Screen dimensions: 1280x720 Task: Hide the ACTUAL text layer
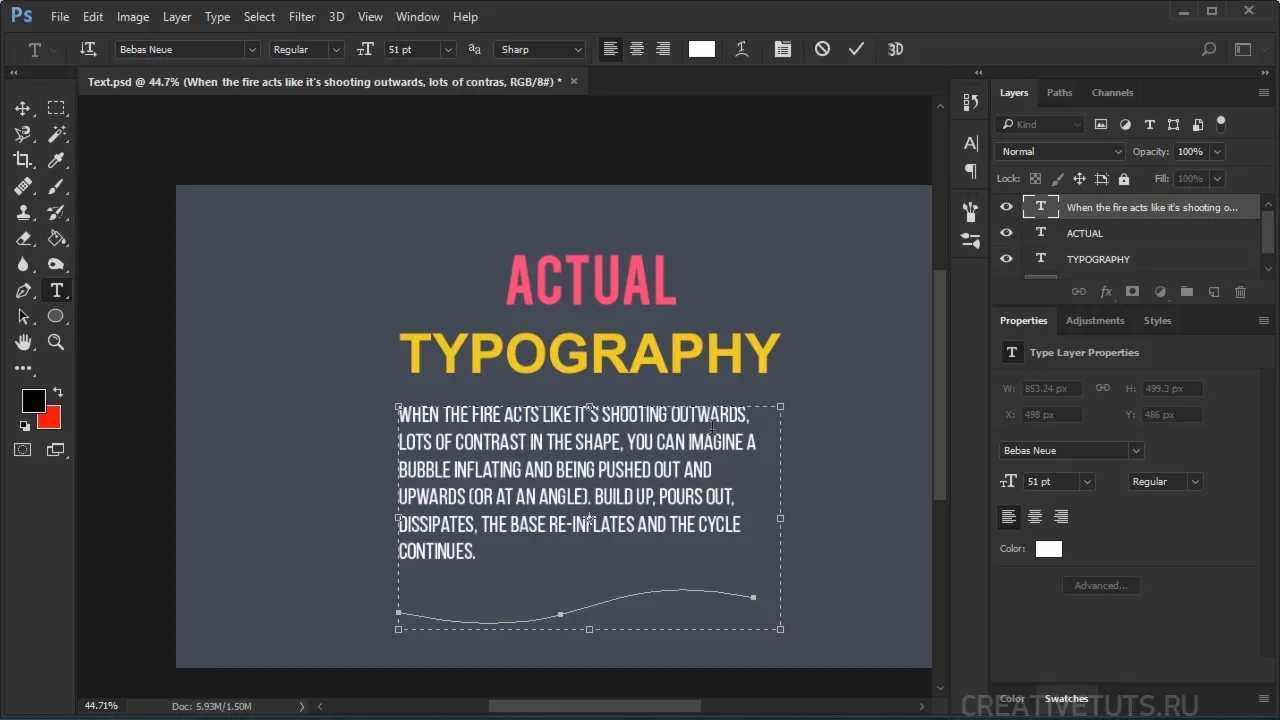tap(1006, 233)
